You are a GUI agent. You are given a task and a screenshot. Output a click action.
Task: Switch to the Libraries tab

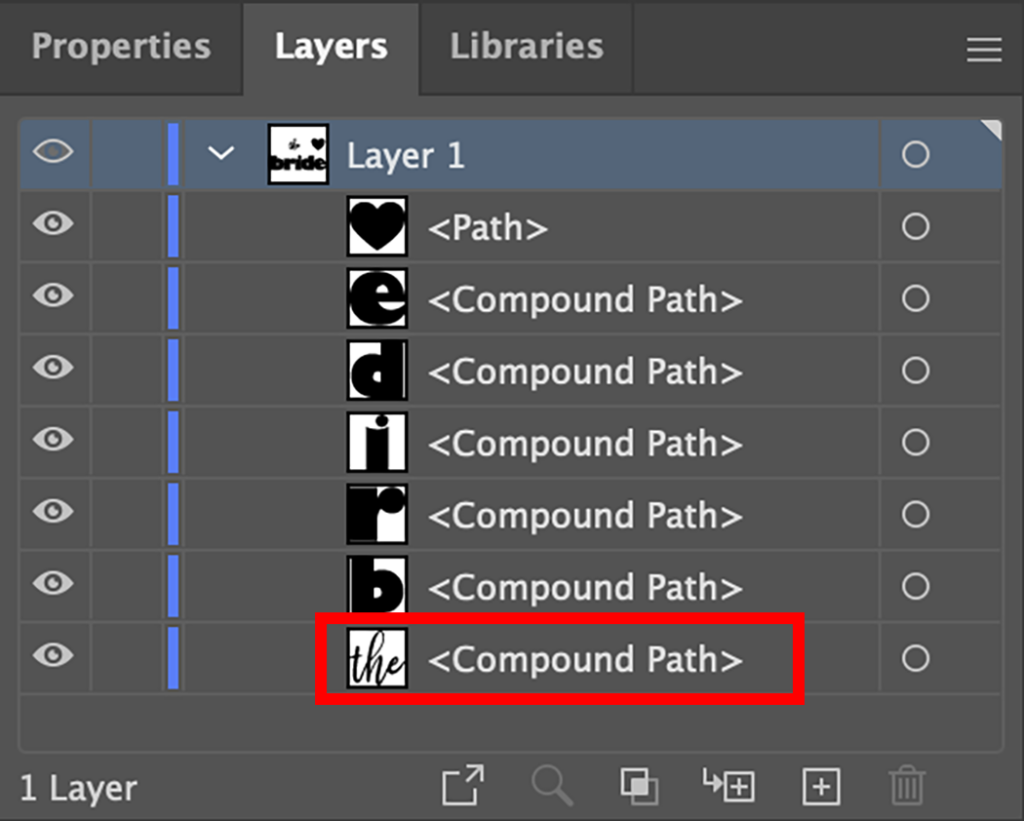[x=526, y=47]
